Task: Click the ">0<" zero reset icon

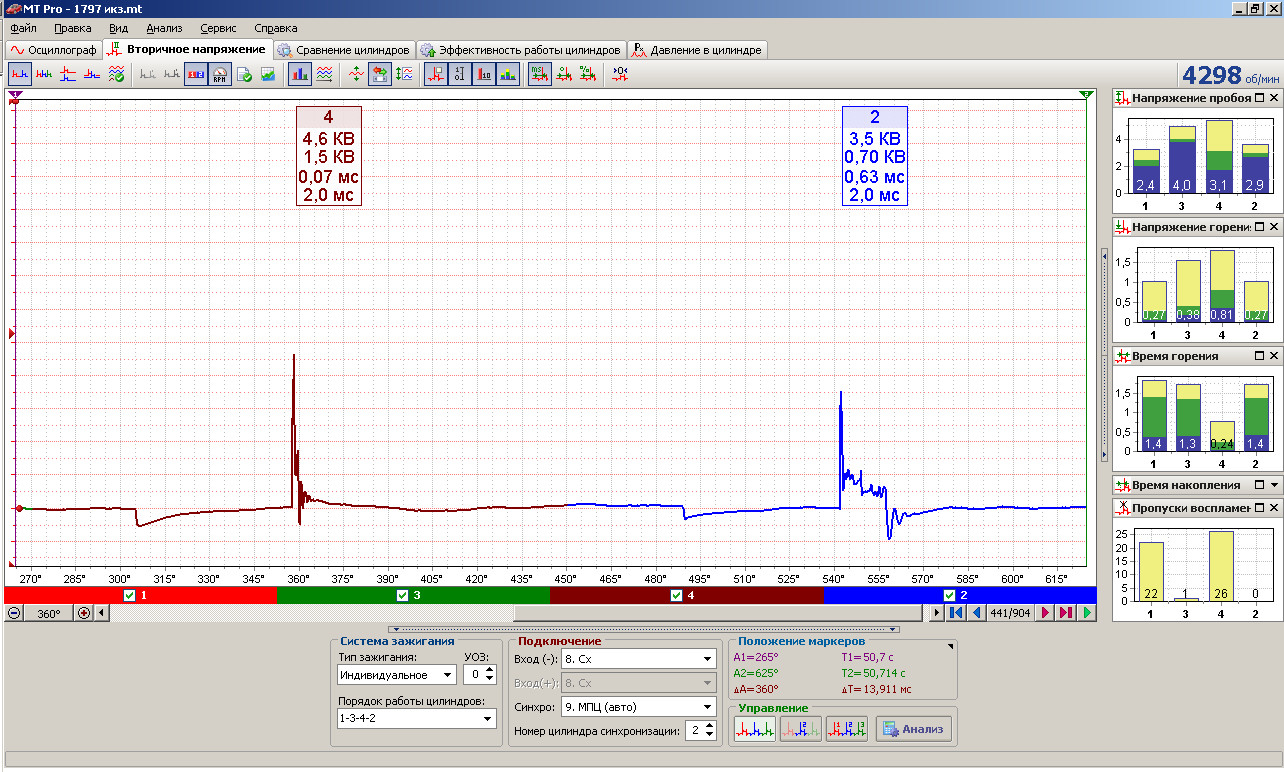Action: tap(620, 73)
